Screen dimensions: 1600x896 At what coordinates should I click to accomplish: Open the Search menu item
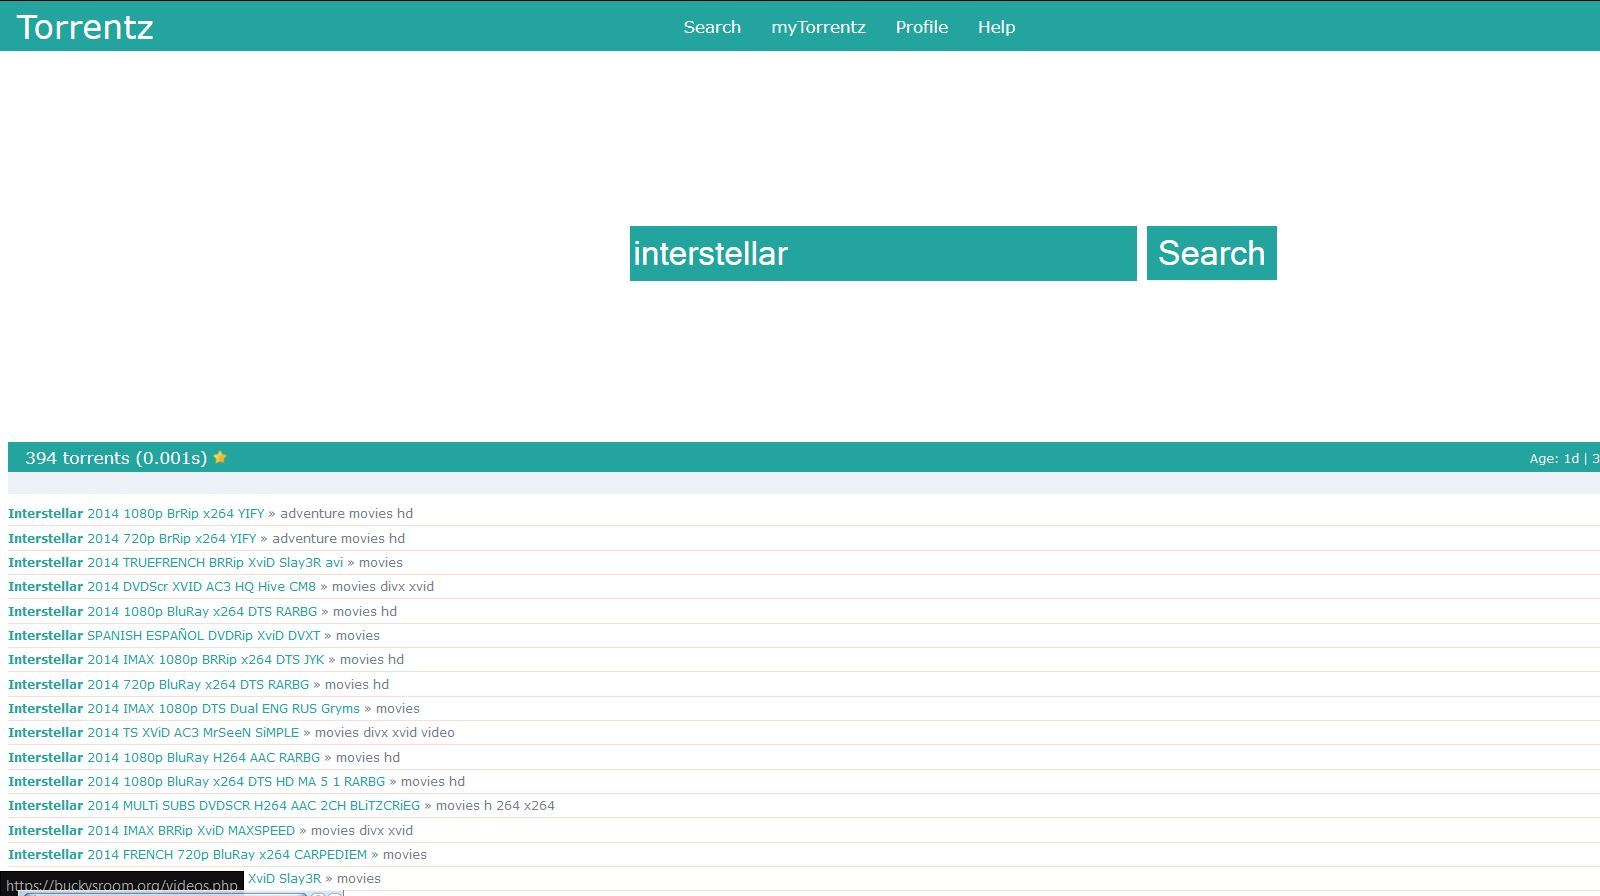click(x=712, y=27)
